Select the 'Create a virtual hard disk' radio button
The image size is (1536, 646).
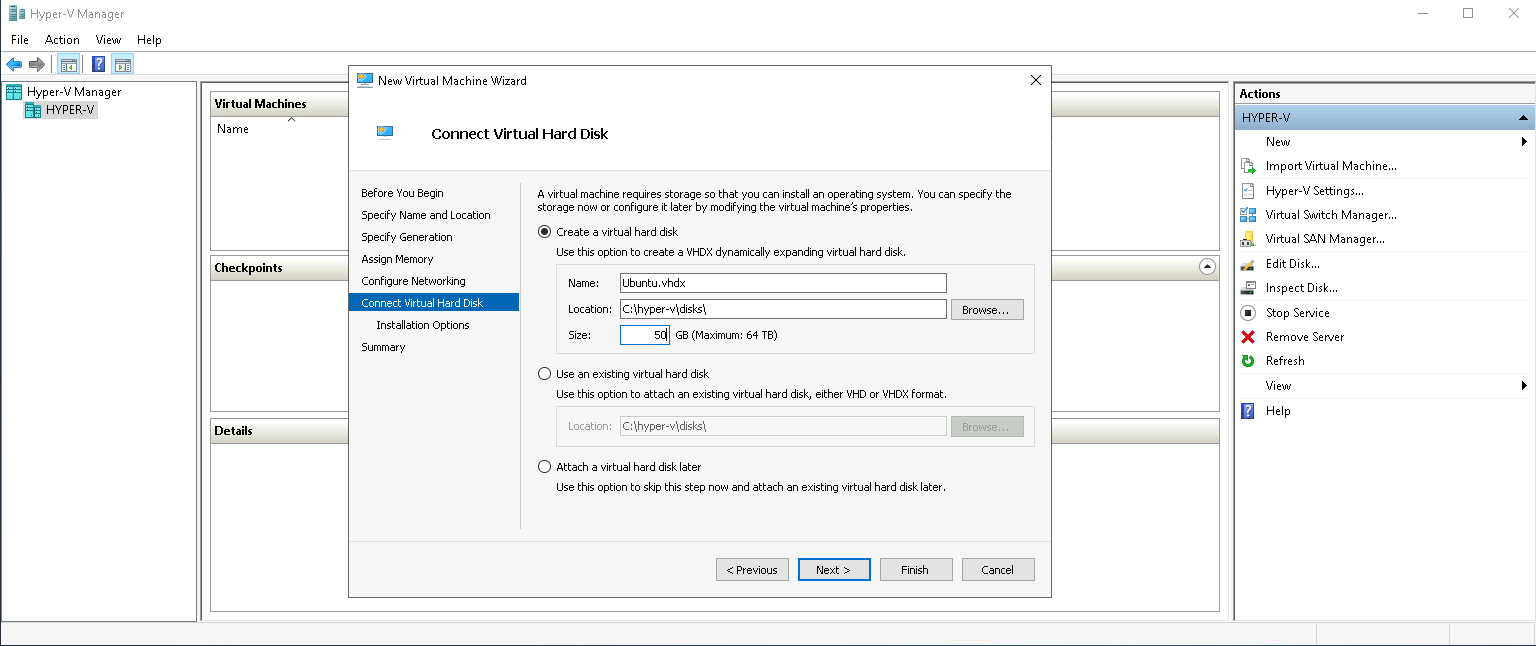(544, 232)
